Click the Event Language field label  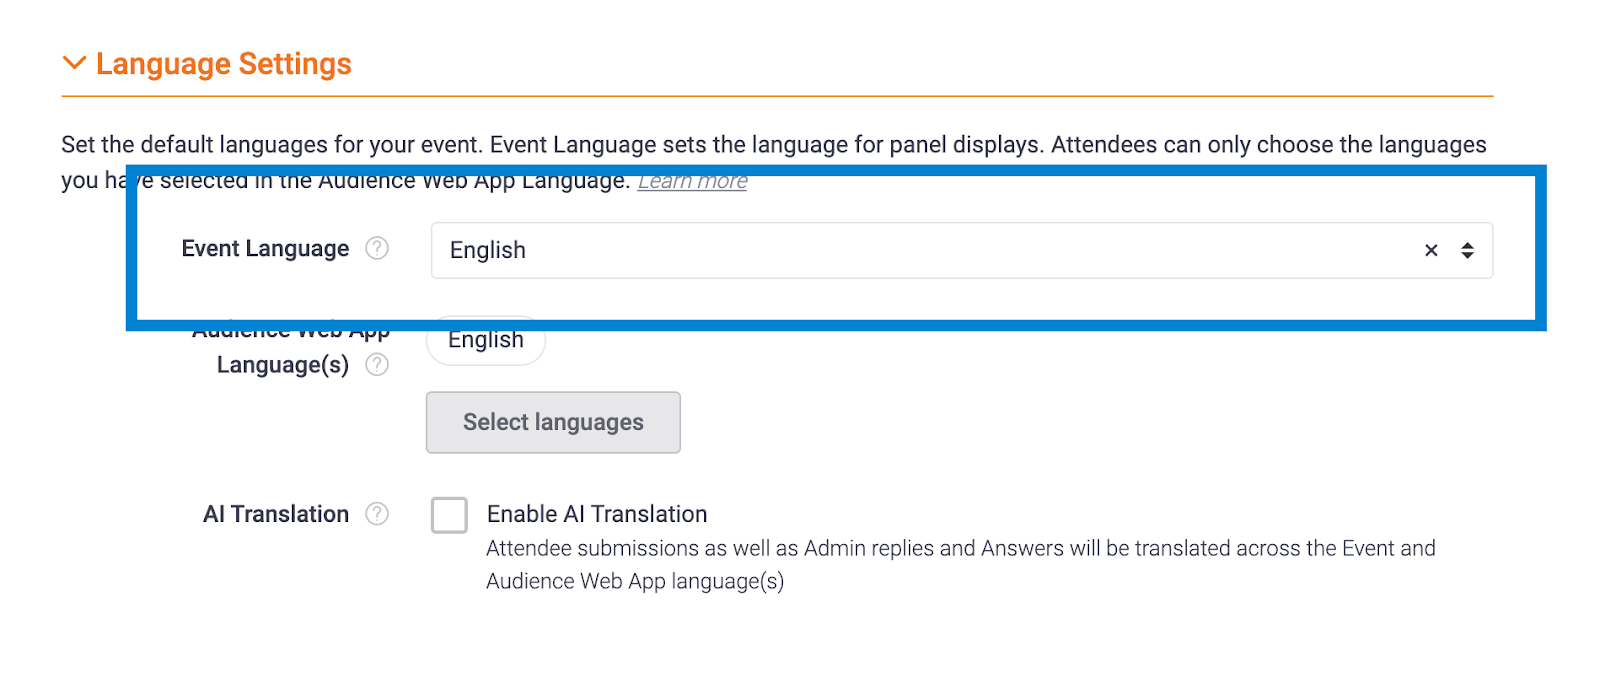coord(265,248)
